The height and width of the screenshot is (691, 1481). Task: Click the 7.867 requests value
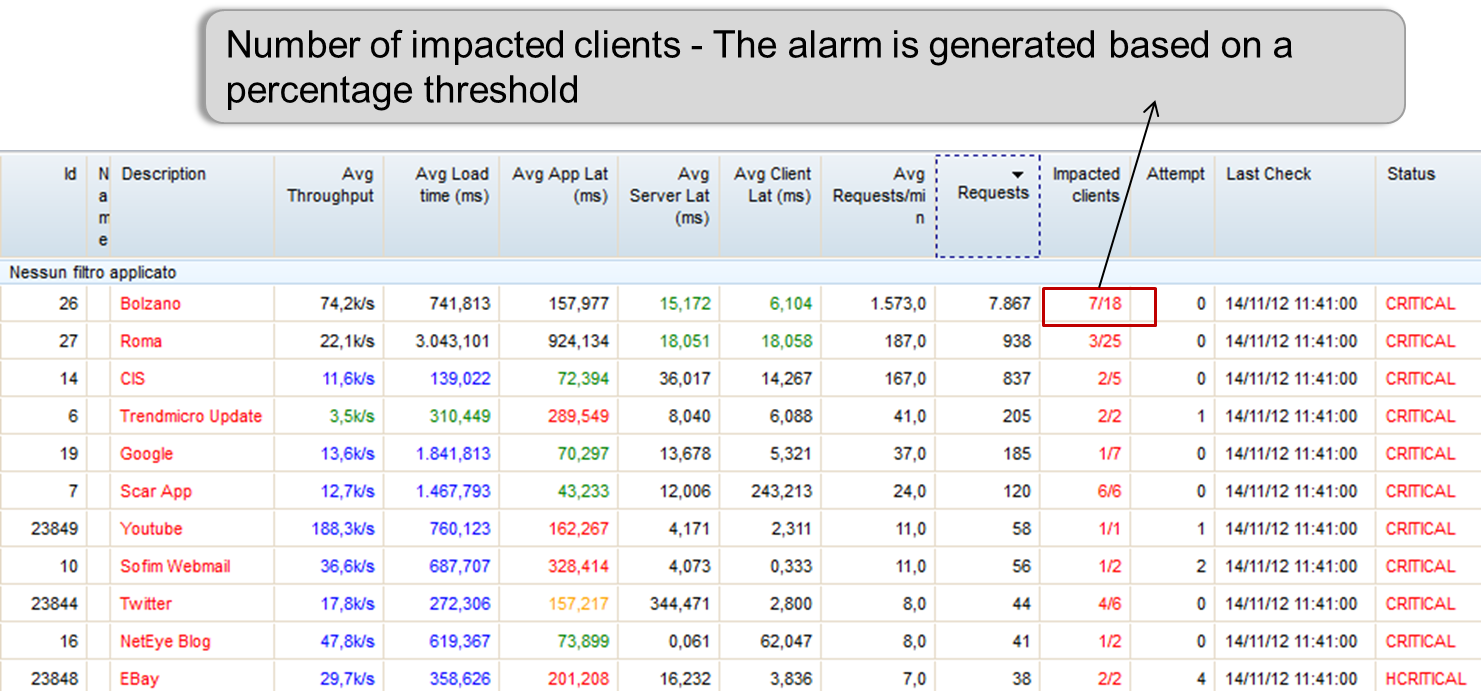click(x=1009, y=304)
